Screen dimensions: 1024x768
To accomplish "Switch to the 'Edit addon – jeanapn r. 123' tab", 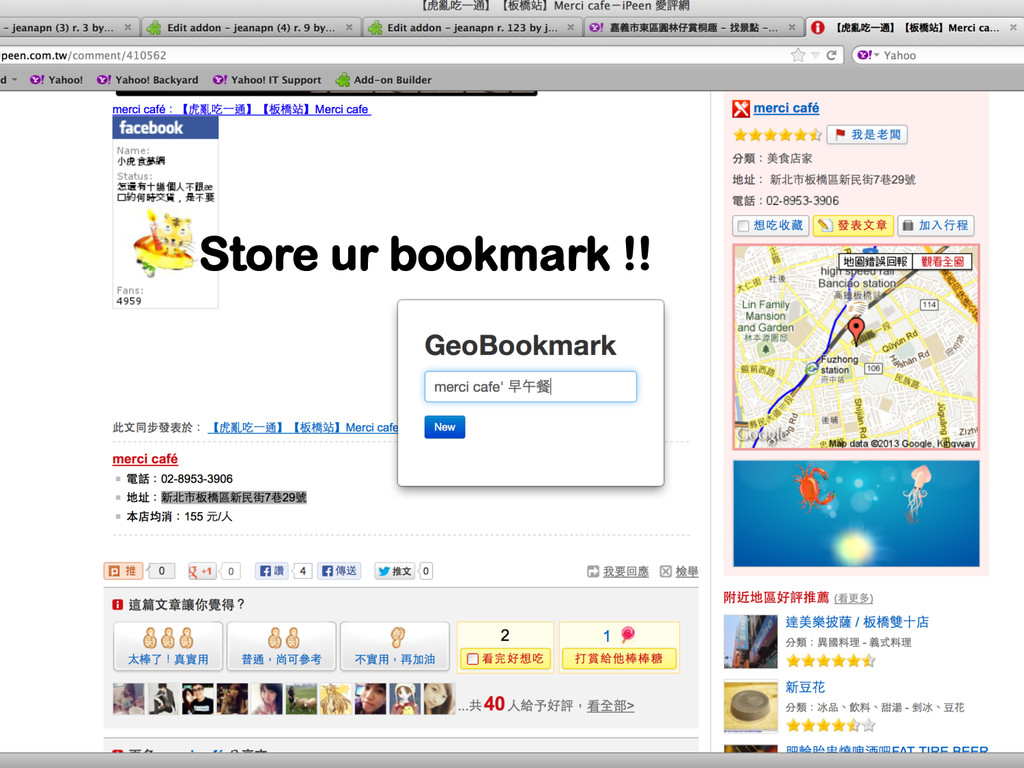I will point(472,27).
